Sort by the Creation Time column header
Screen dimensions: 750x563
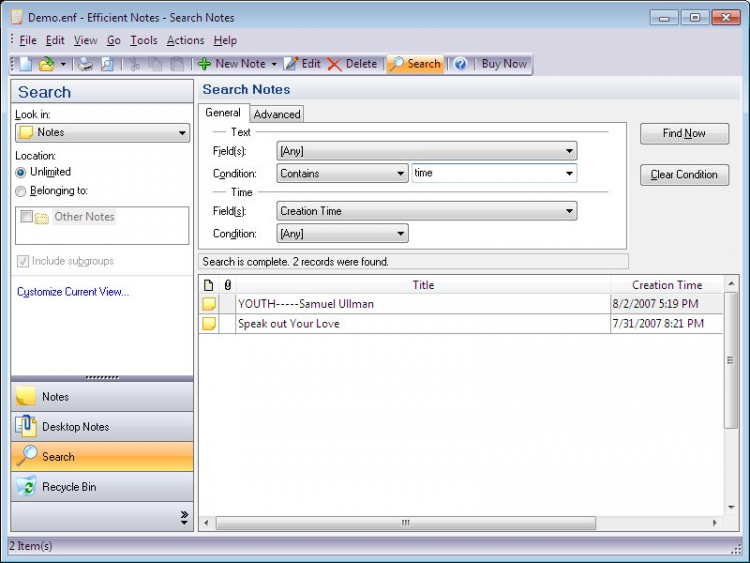tap(667, 285)
